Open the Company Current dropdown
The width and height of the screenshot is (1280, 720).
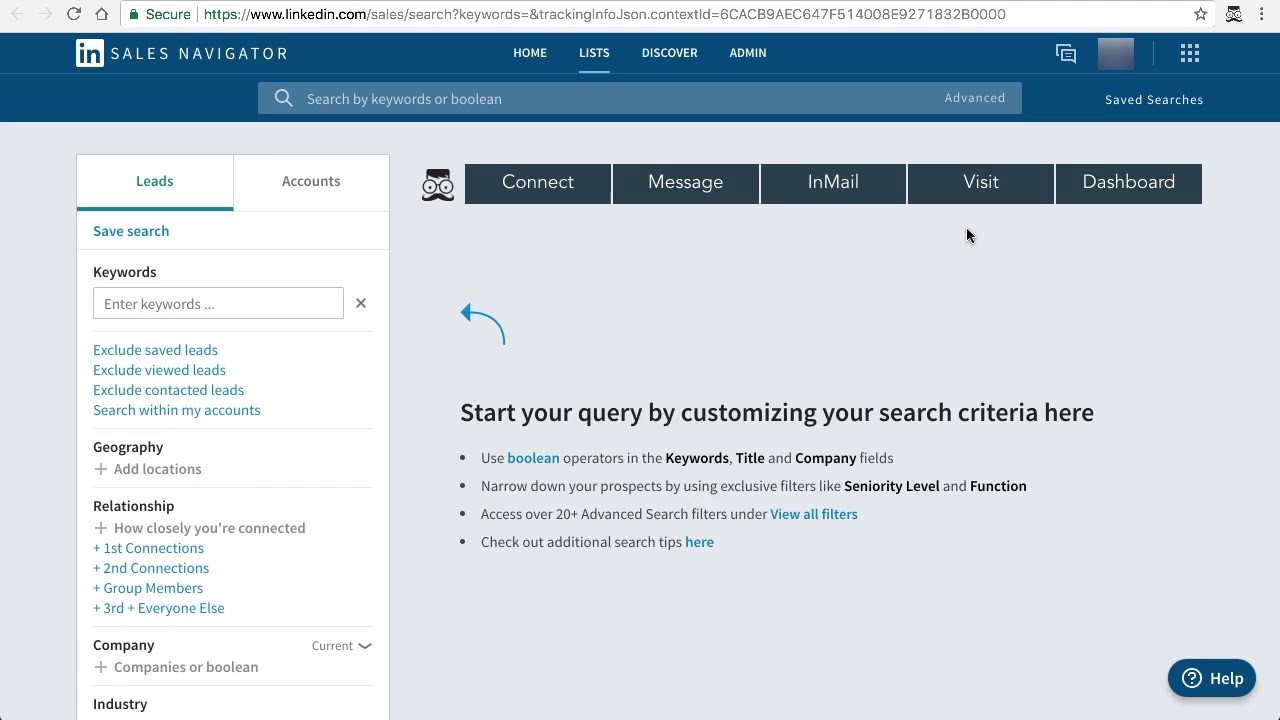(341, 646)
